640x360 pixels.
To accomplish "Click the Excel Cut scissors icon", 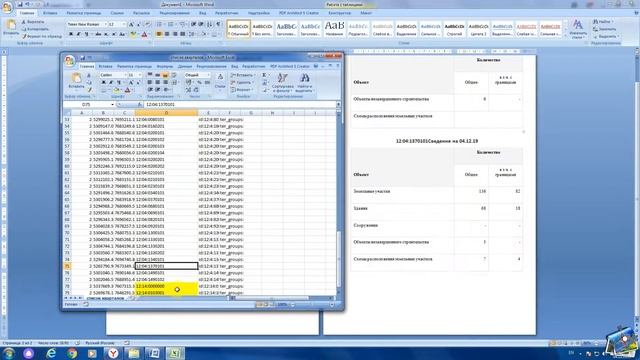I will point(89,76).
